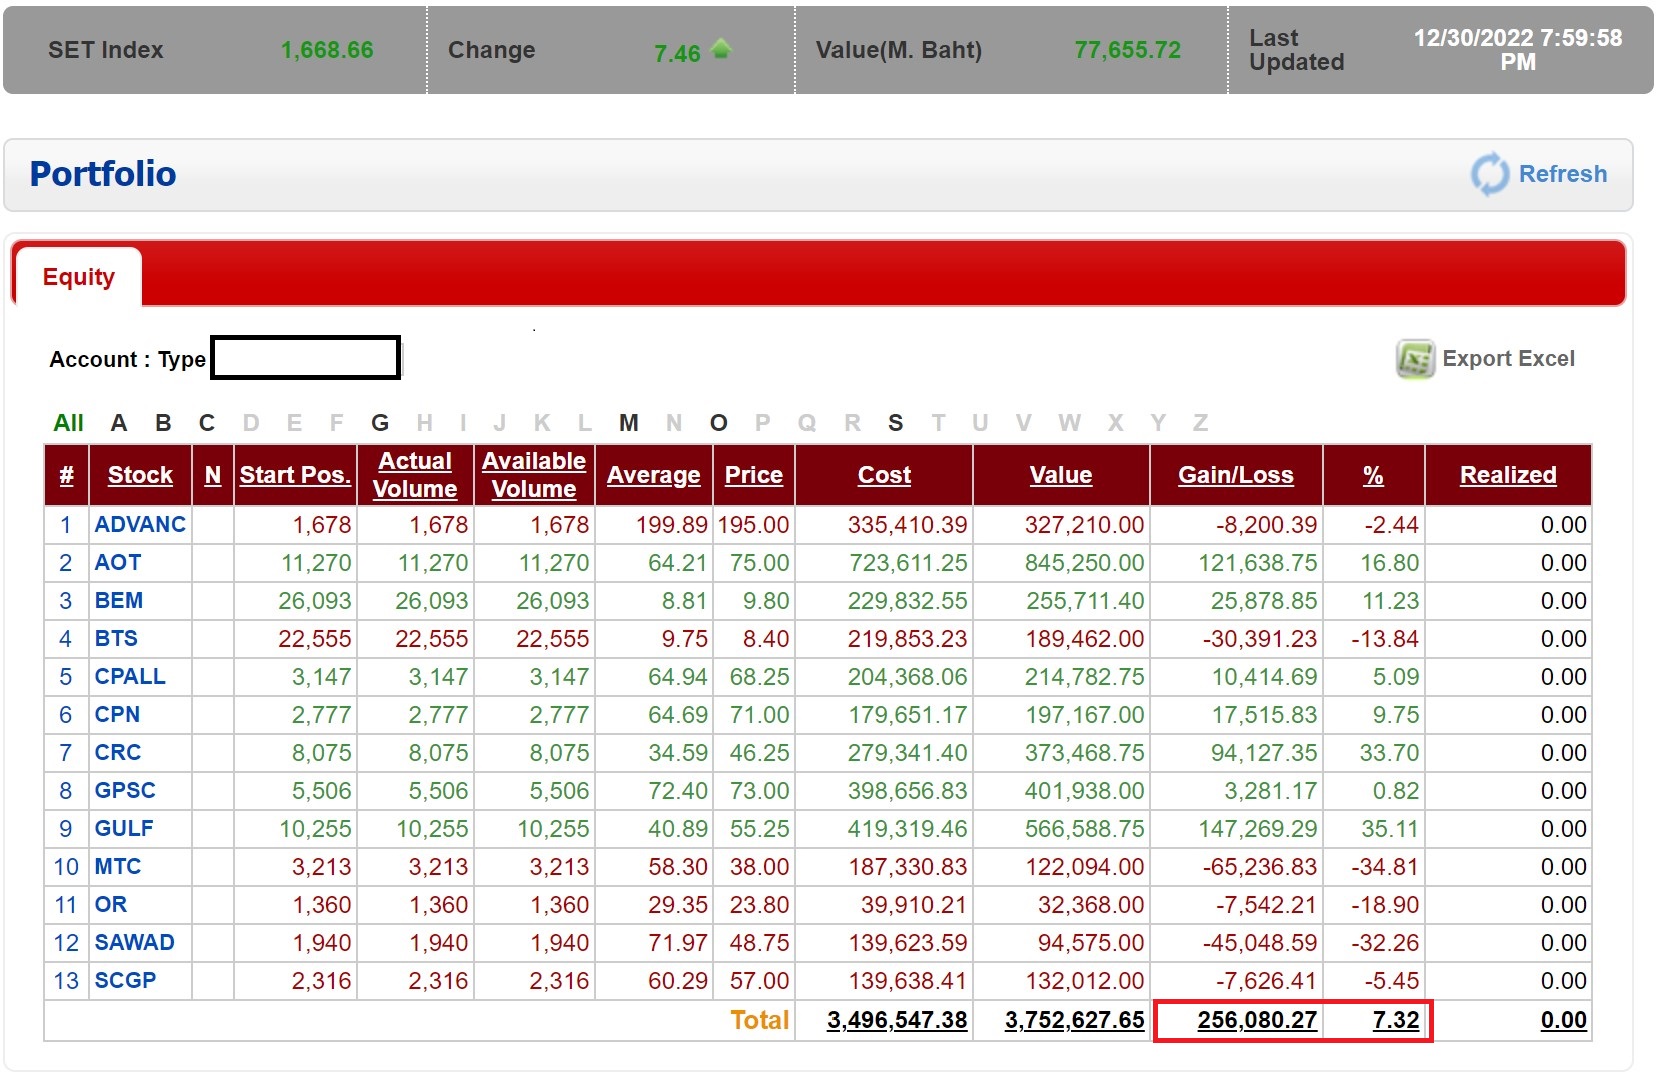Viewport: 1660px width, 1074px height.
Task: Click total cost 3,496,547.38
Action: point(897,1021)
